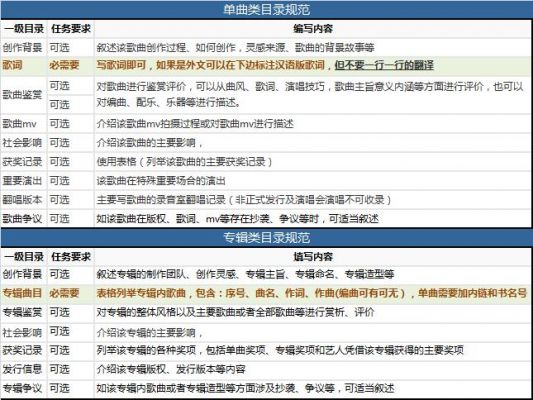Screen dimensions: 533x400
Task: Click the line starting 叙述专辑的制作团队
Action: (245, 274)
